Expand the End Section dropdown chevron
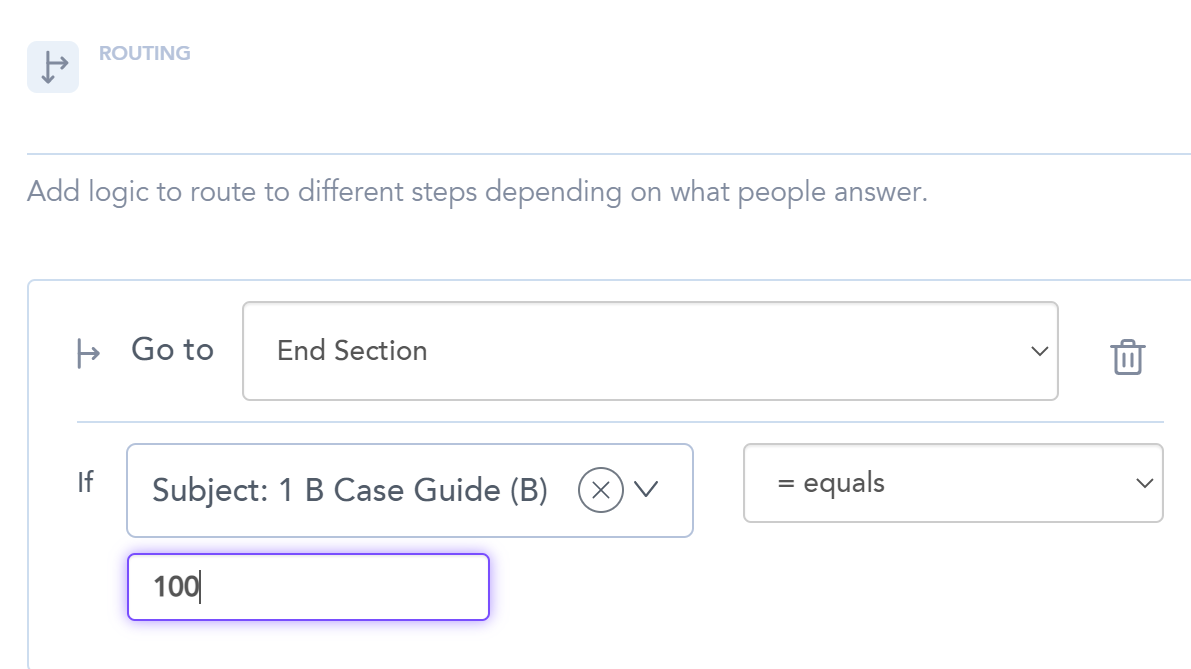Viewport: 1191px width, 669px height. tap(1040, 351)
